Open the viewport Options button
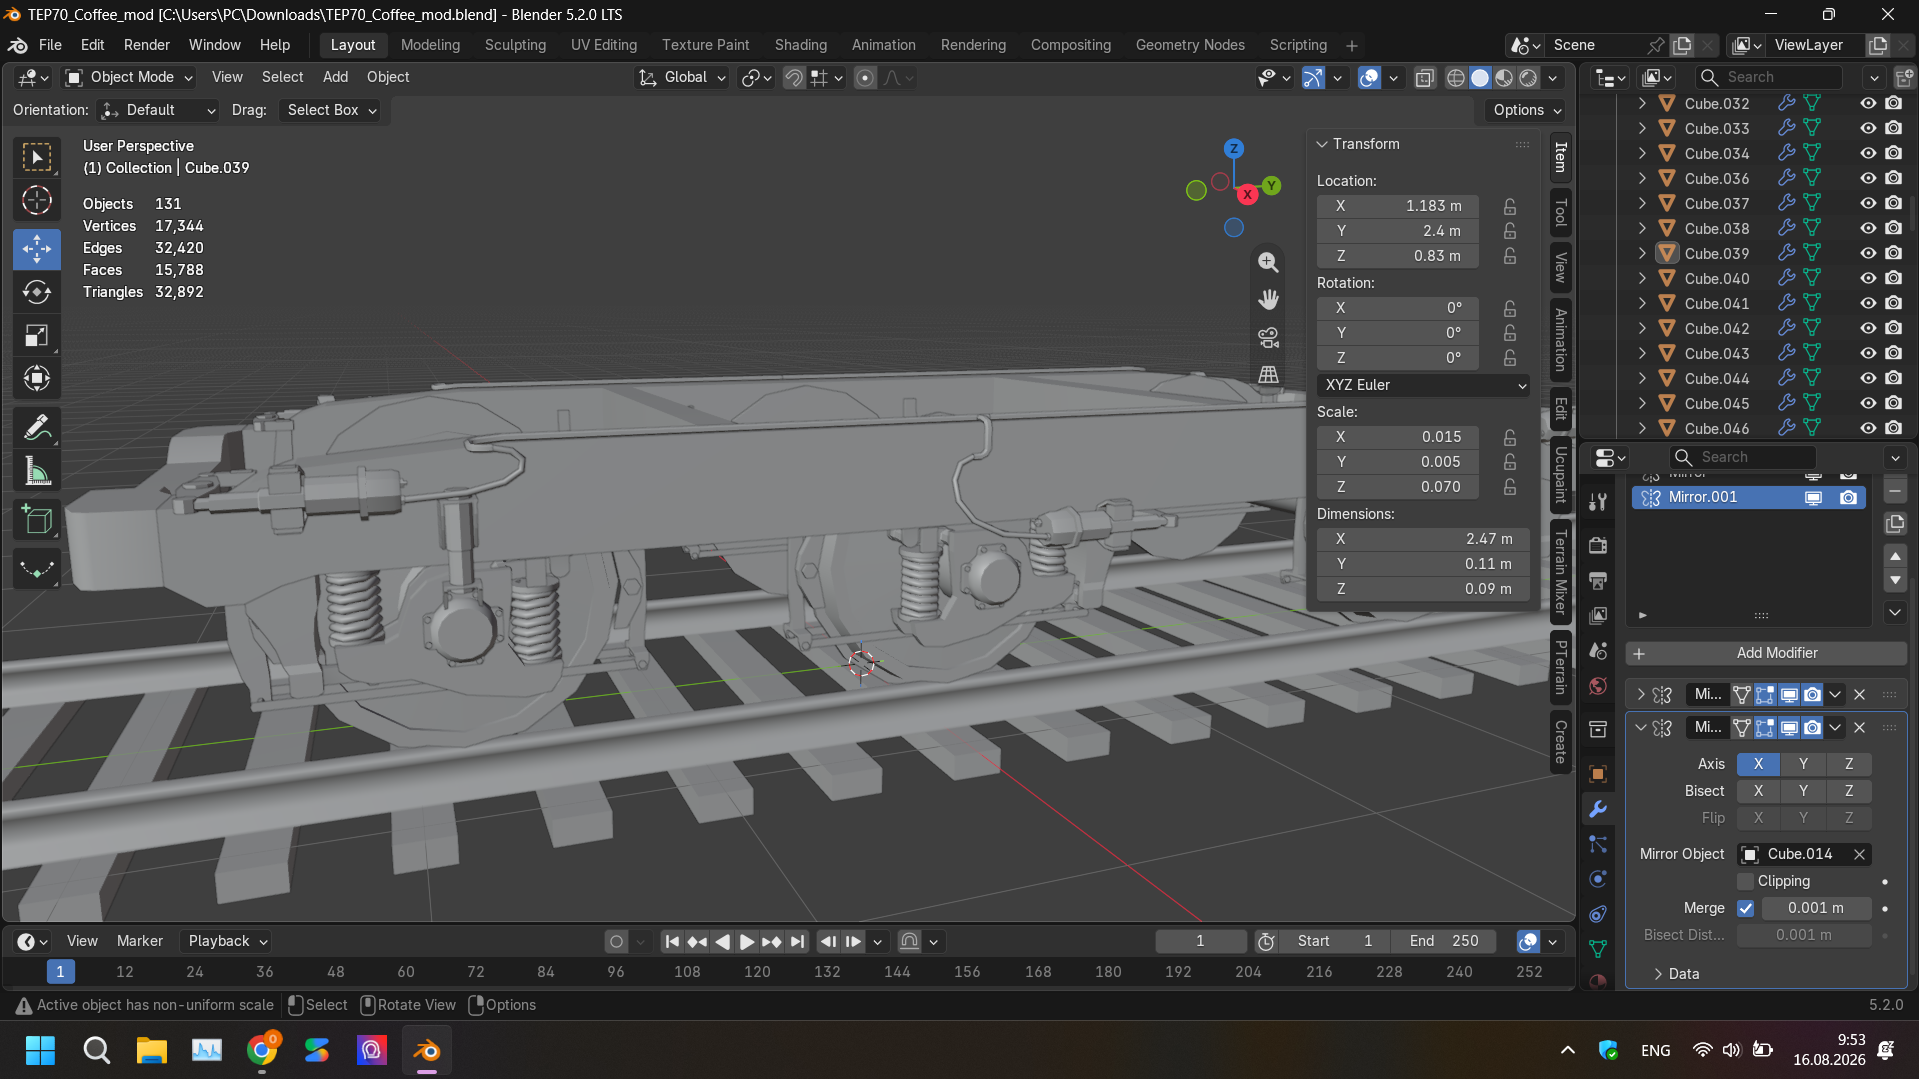The width and height of the screenshot is (1919, 1079). [1526, 110]
